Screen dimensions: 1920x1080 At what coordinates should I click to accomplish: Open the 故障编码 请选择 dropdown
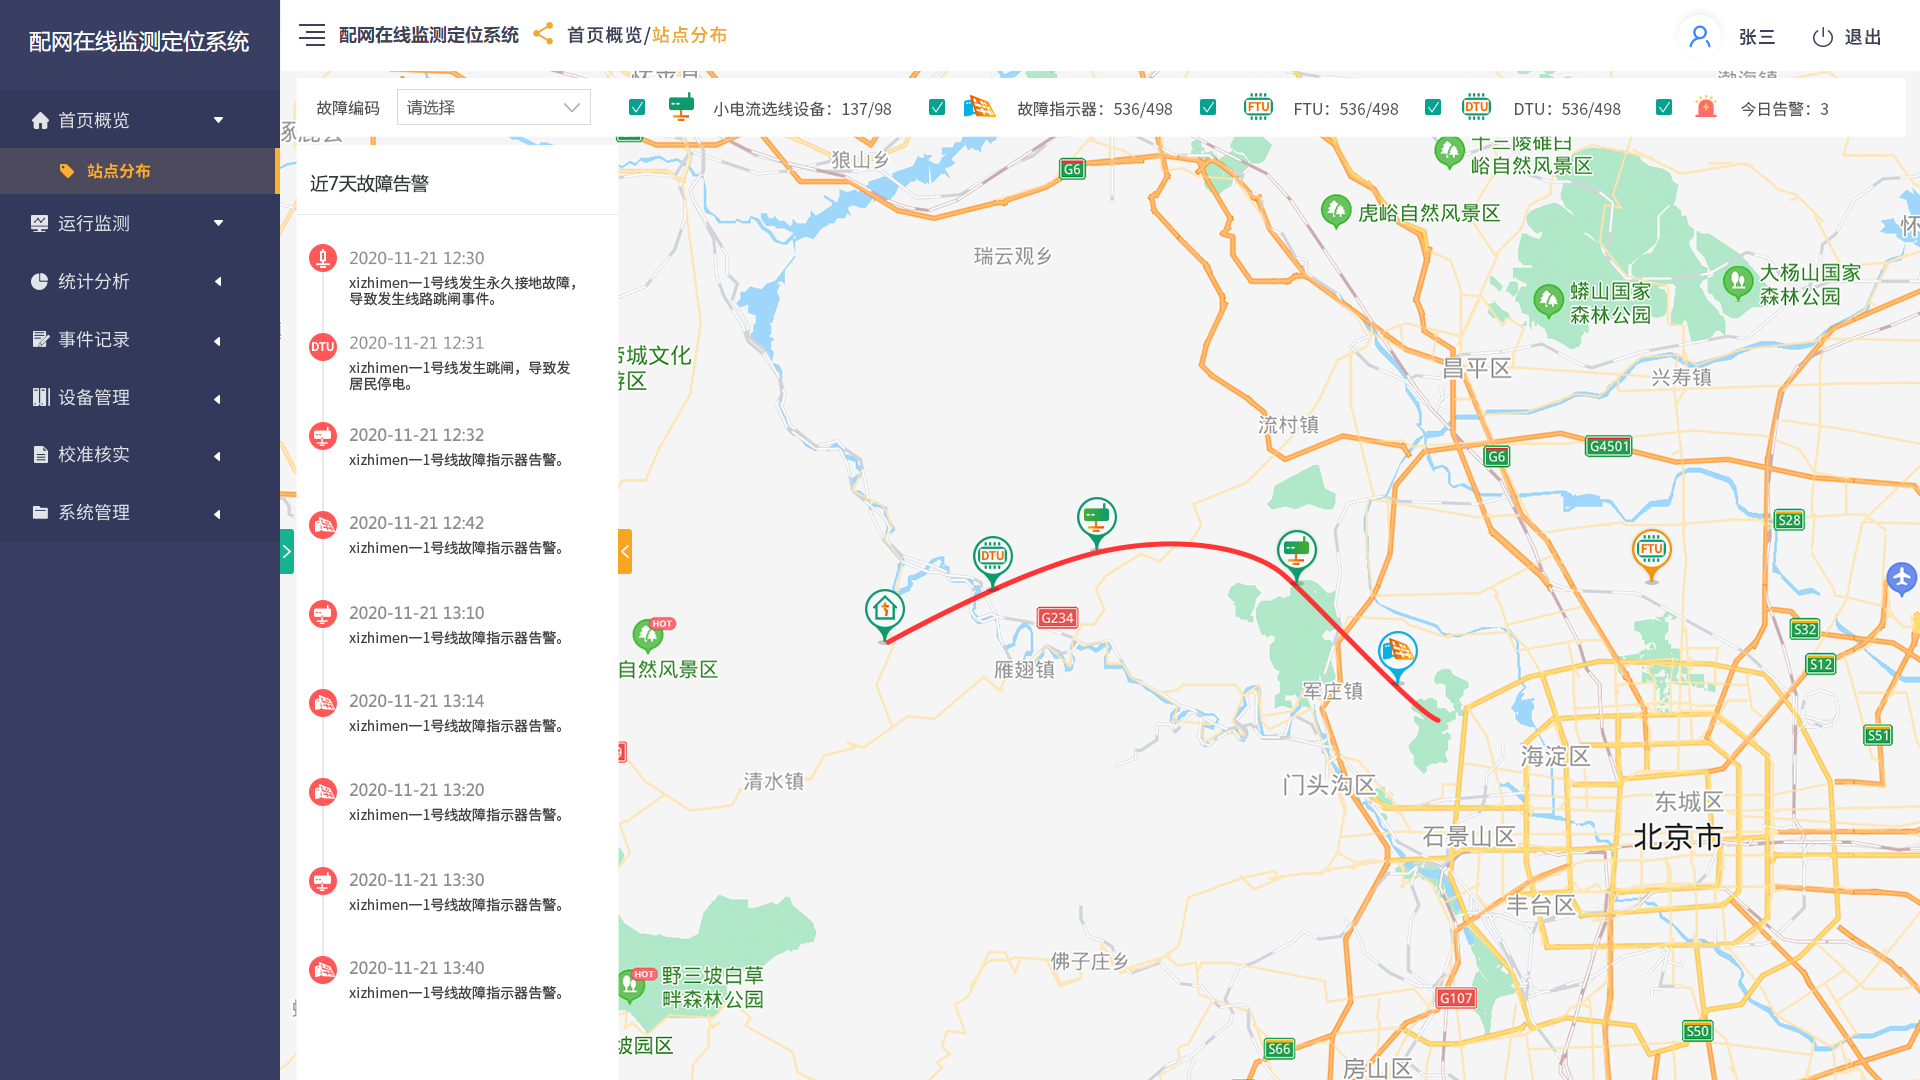493,108
